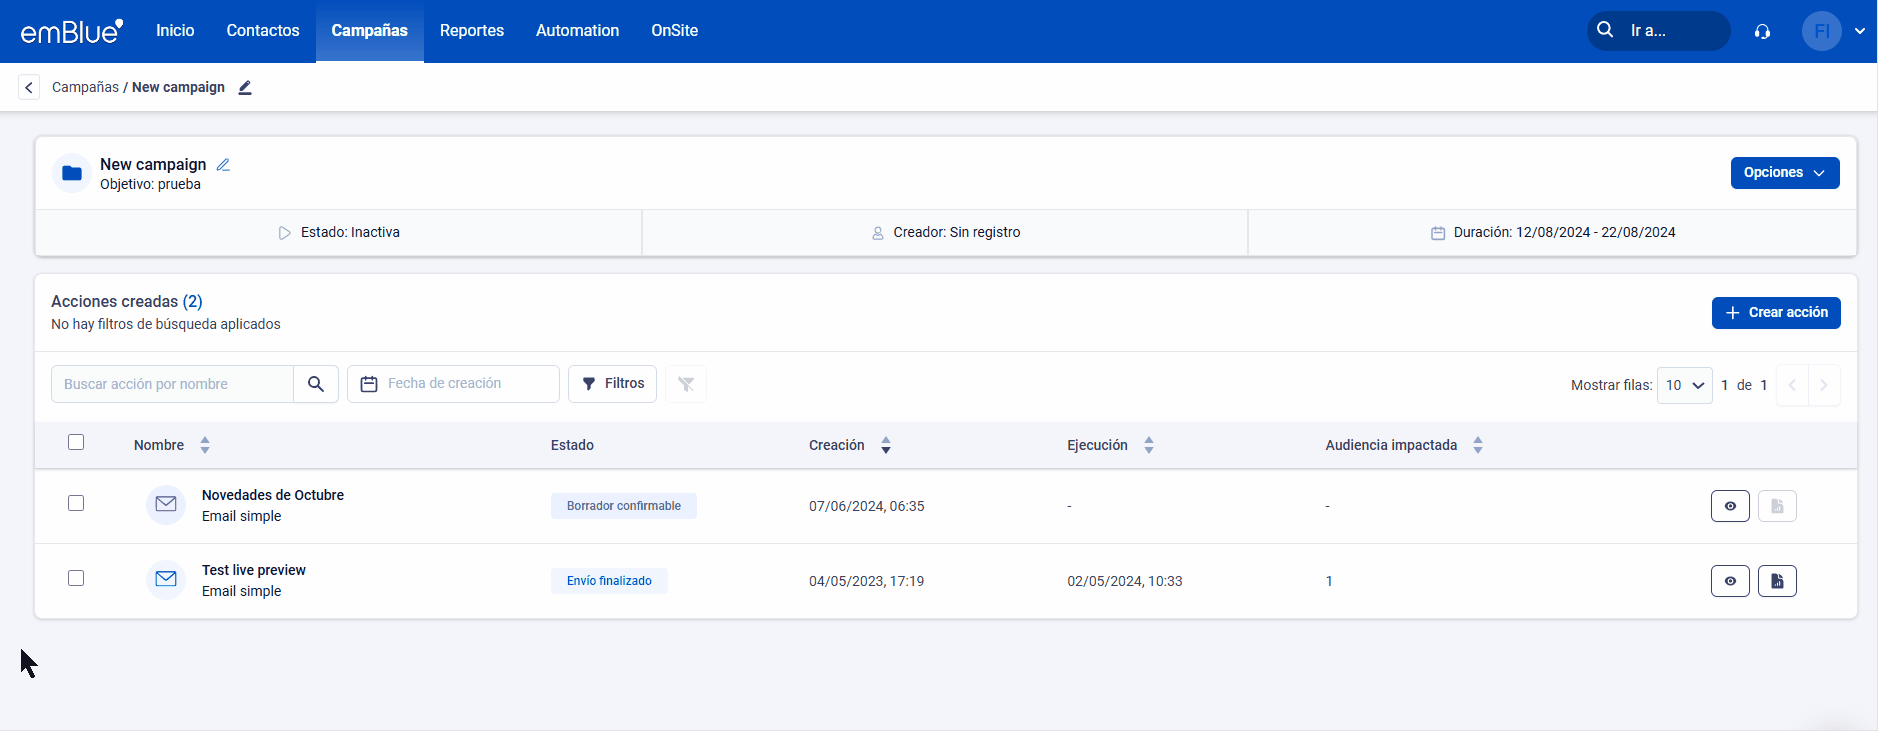The image size is (1878, 731).
Task: Expand user account menu chevron
Action: pos(1860,31)
